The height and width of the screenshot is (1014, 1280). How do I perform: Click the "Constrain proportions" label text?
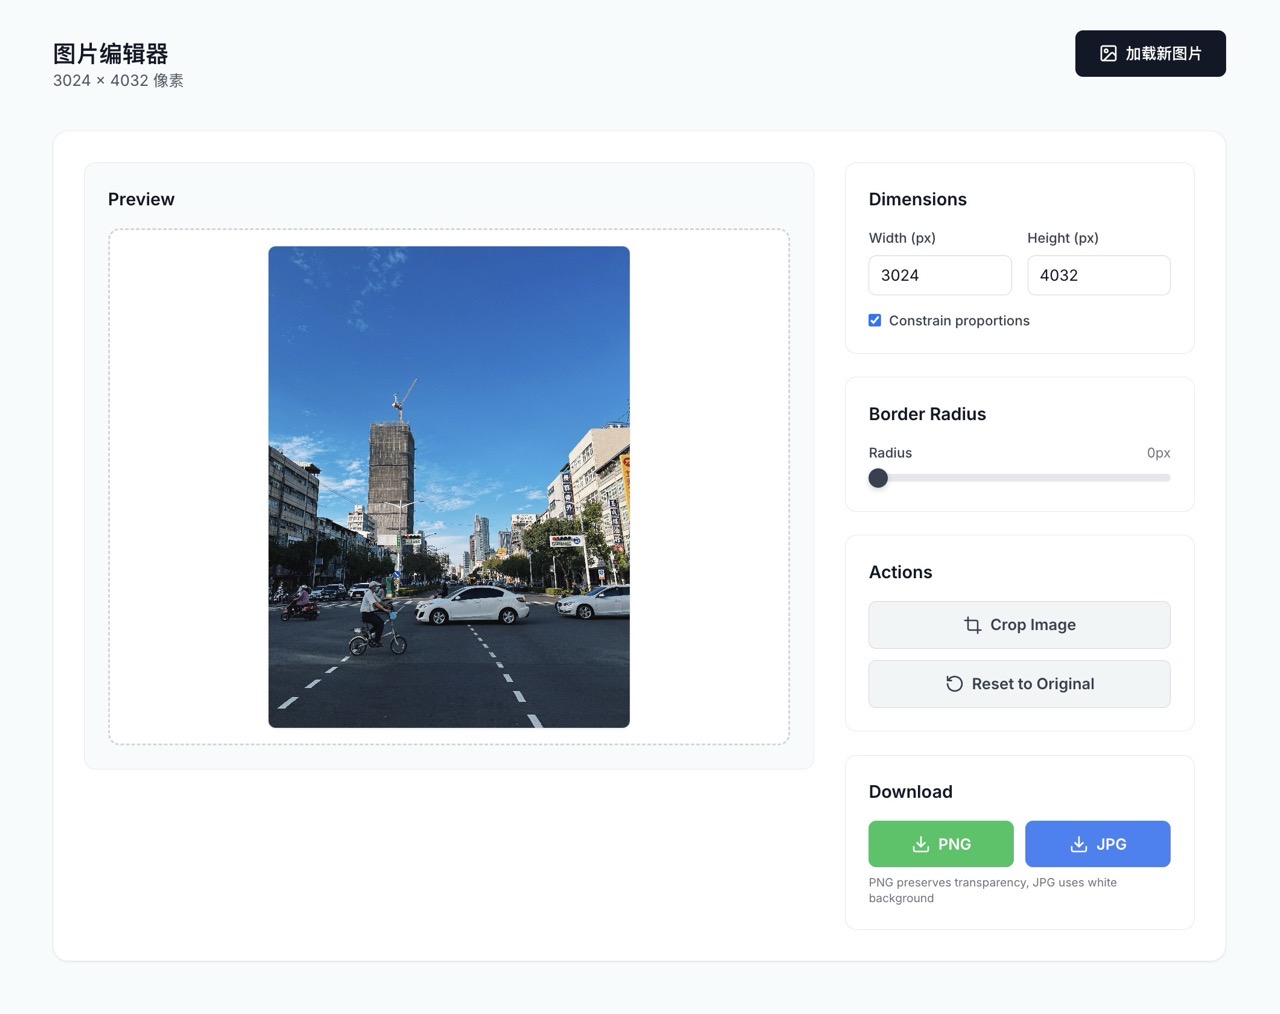click(x=958, y=321)
